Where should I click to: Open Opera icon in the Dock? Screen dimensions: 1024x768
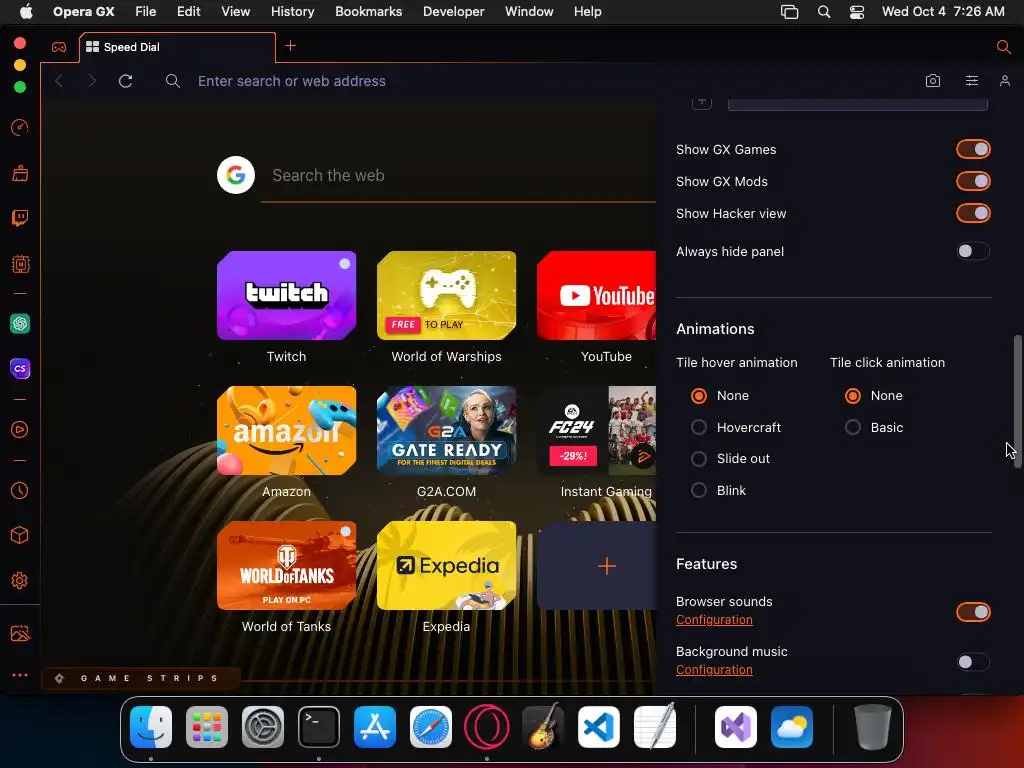487,727
